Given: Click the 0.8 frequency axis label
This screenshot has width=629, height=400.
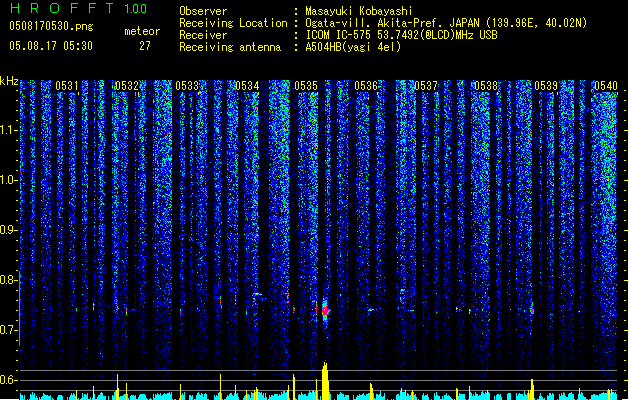Looking at the screenshot, I should point(9,280).
